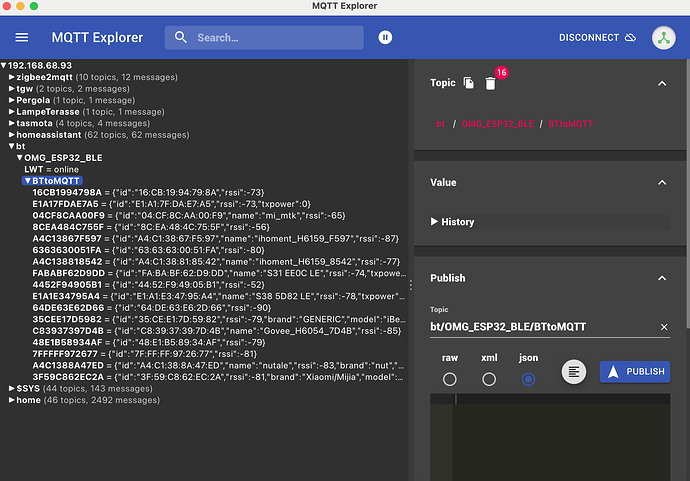Image resolution: width=690 pixels, height=481 pixels.
Task: Collapse the BTtoMQTT node
Action: point(28,181)
